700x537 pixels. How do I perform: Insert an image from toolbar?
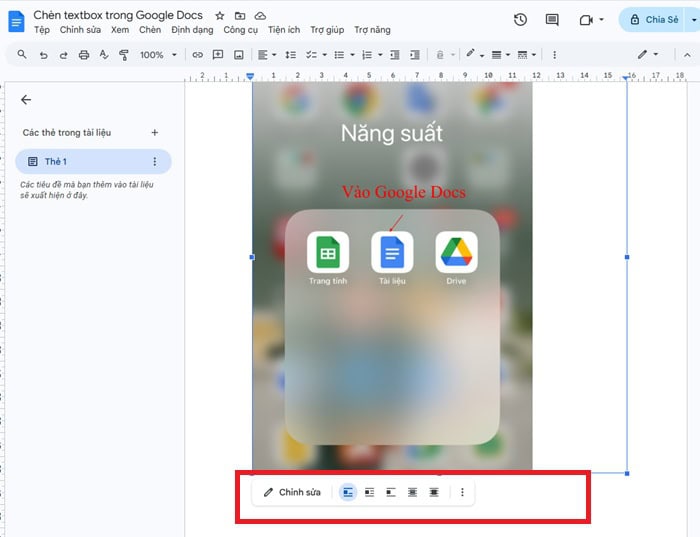tap(239, 55)
